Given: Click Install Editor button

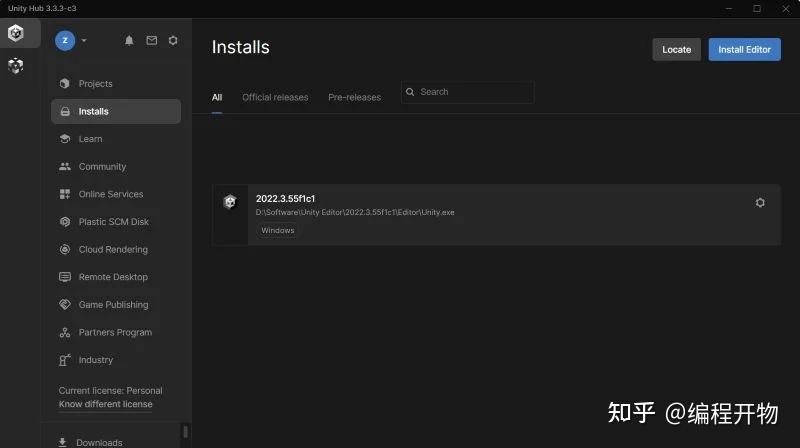Looking at the screenshot, I should tap(744, 49).
